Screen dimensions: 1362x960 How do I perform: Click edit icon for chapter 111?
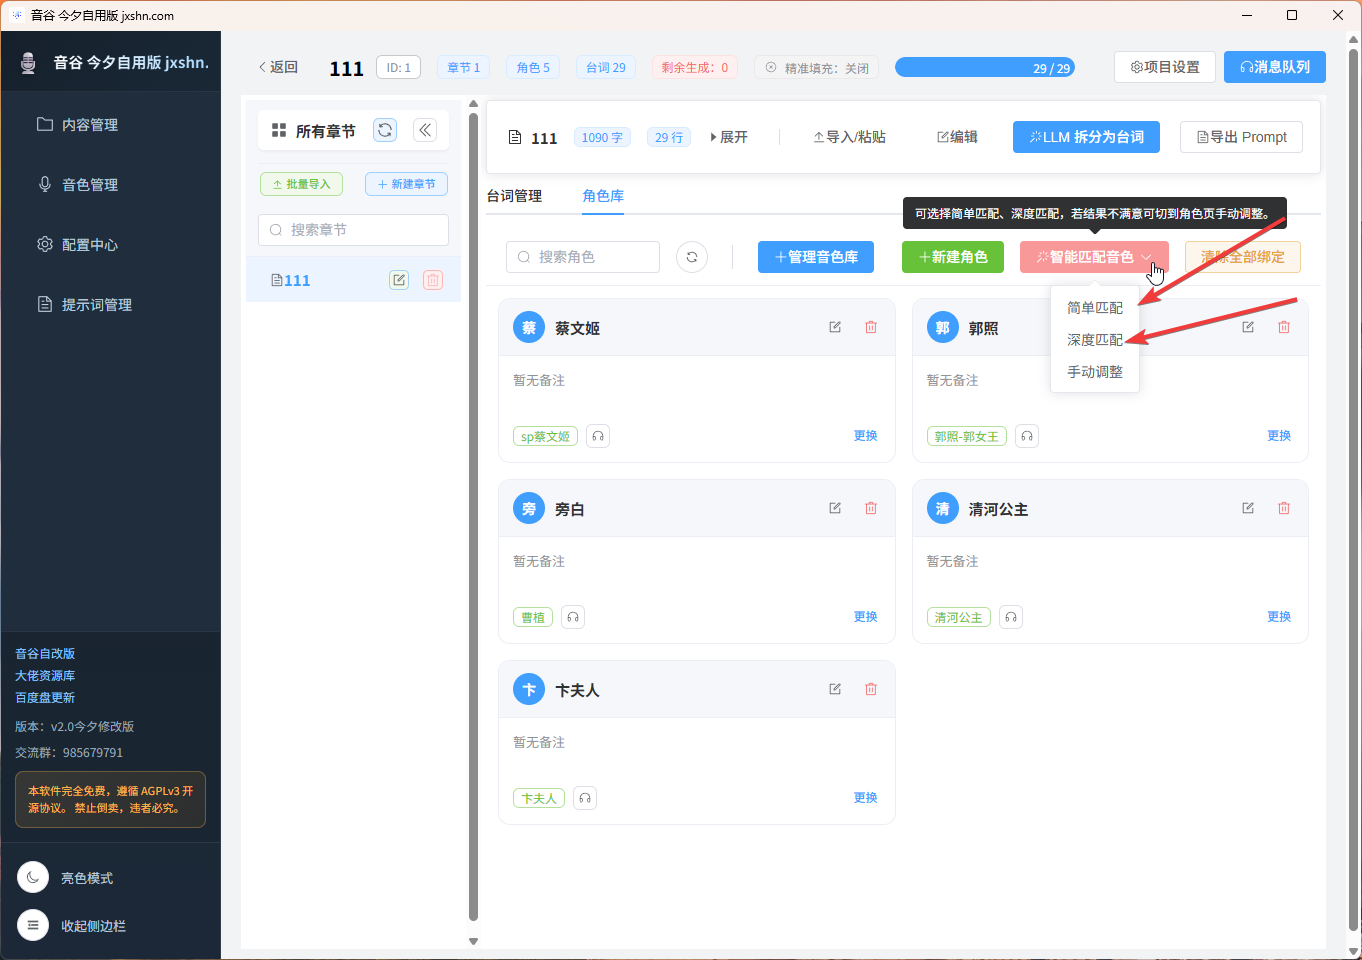pos(399,280)
